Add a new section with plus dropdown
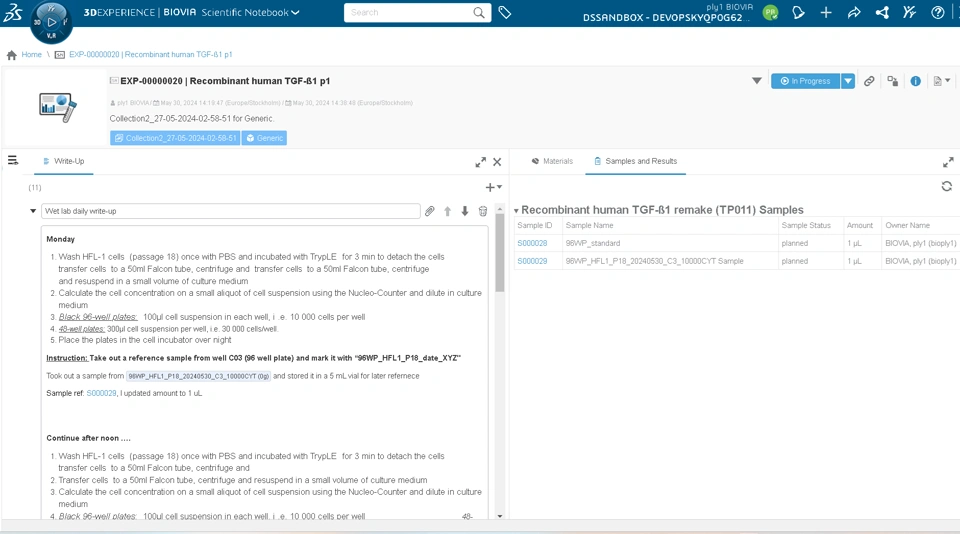 click(x=493, y=187)
